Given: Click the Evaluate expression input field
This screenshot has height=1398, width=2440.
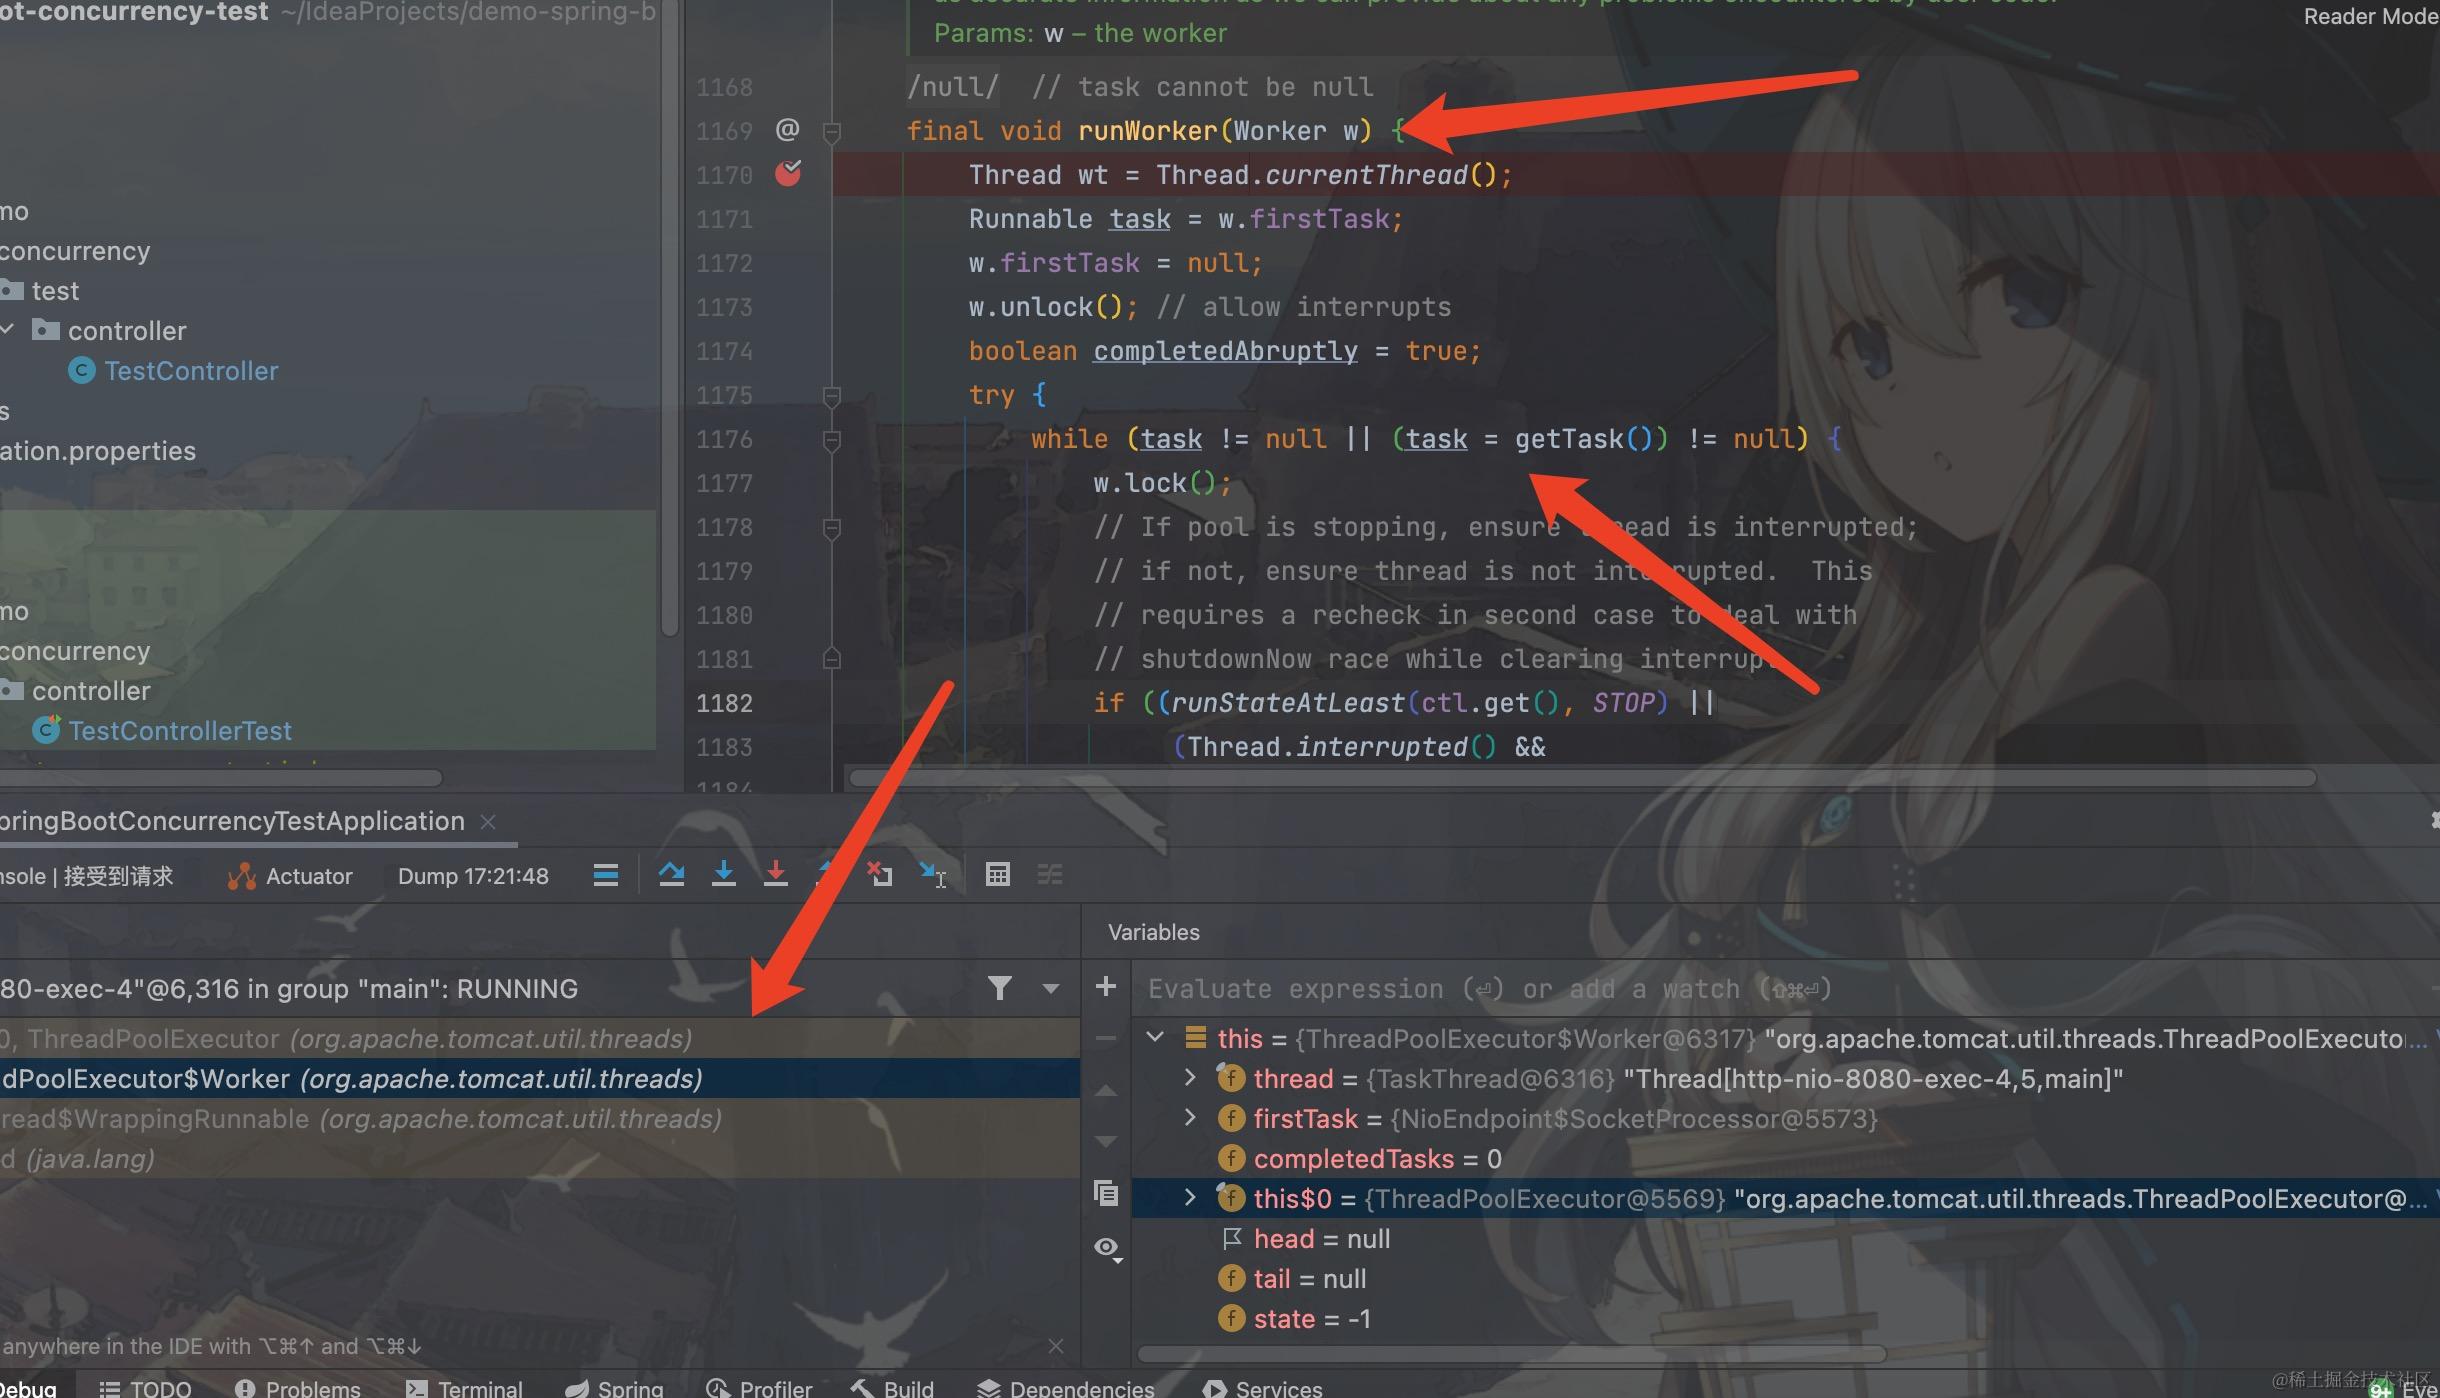Looking at the screenshot, I should (x=1780, y=989).
